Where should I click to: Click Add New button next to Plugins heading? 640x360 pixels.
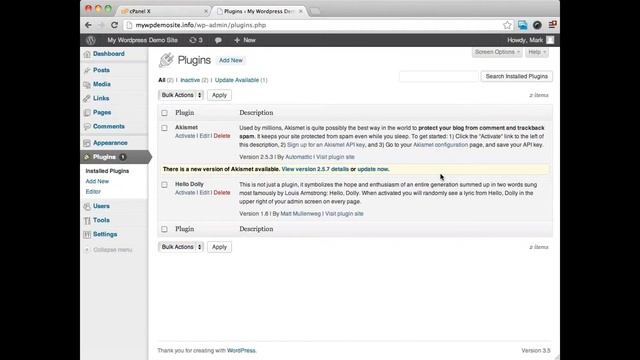(231, 60)
